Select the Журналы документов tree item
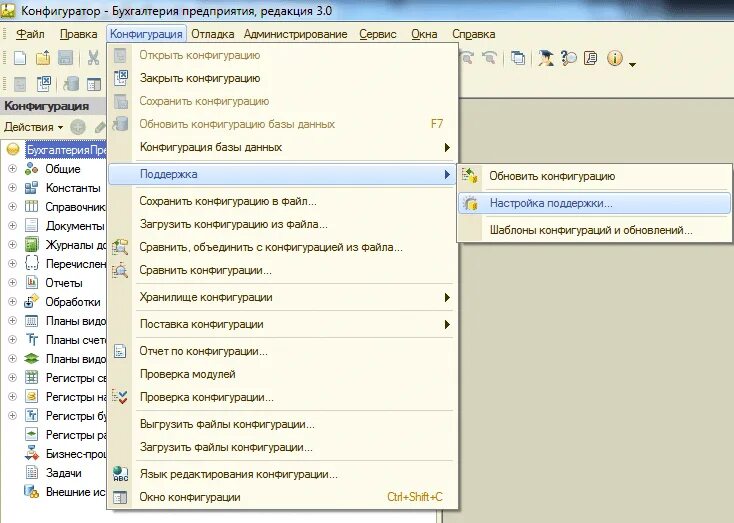Viewport: 734px width, 523px height. (76, 245)
